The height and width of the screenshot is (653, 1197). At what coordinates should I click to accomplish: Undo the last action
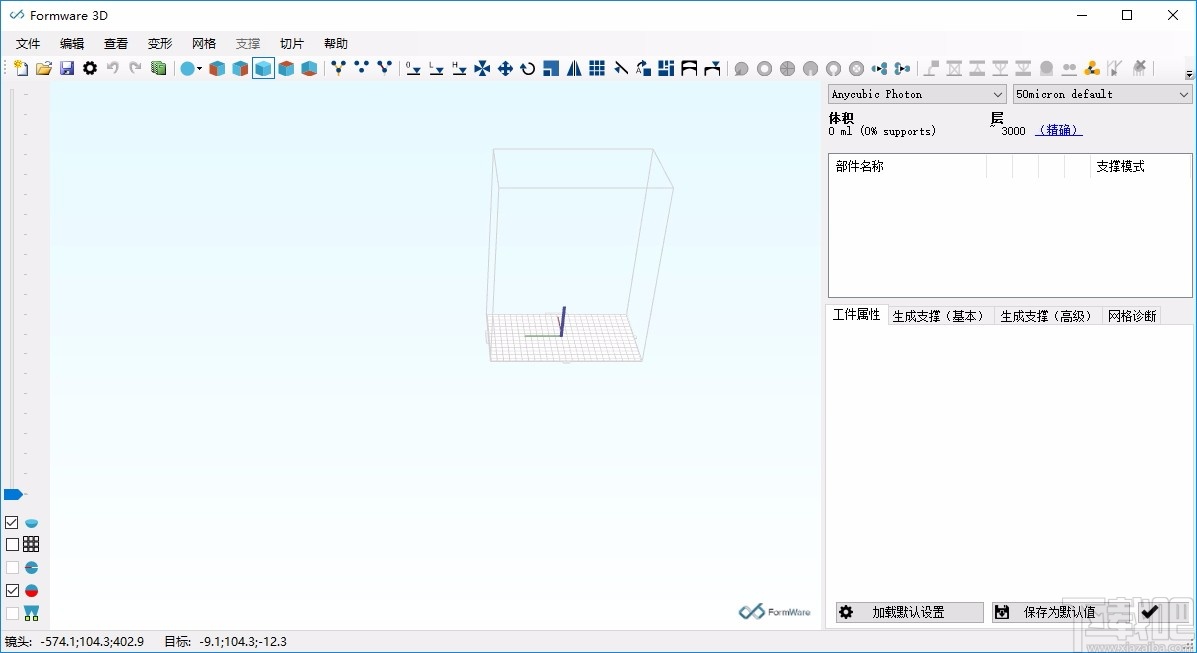pos(111,68)
